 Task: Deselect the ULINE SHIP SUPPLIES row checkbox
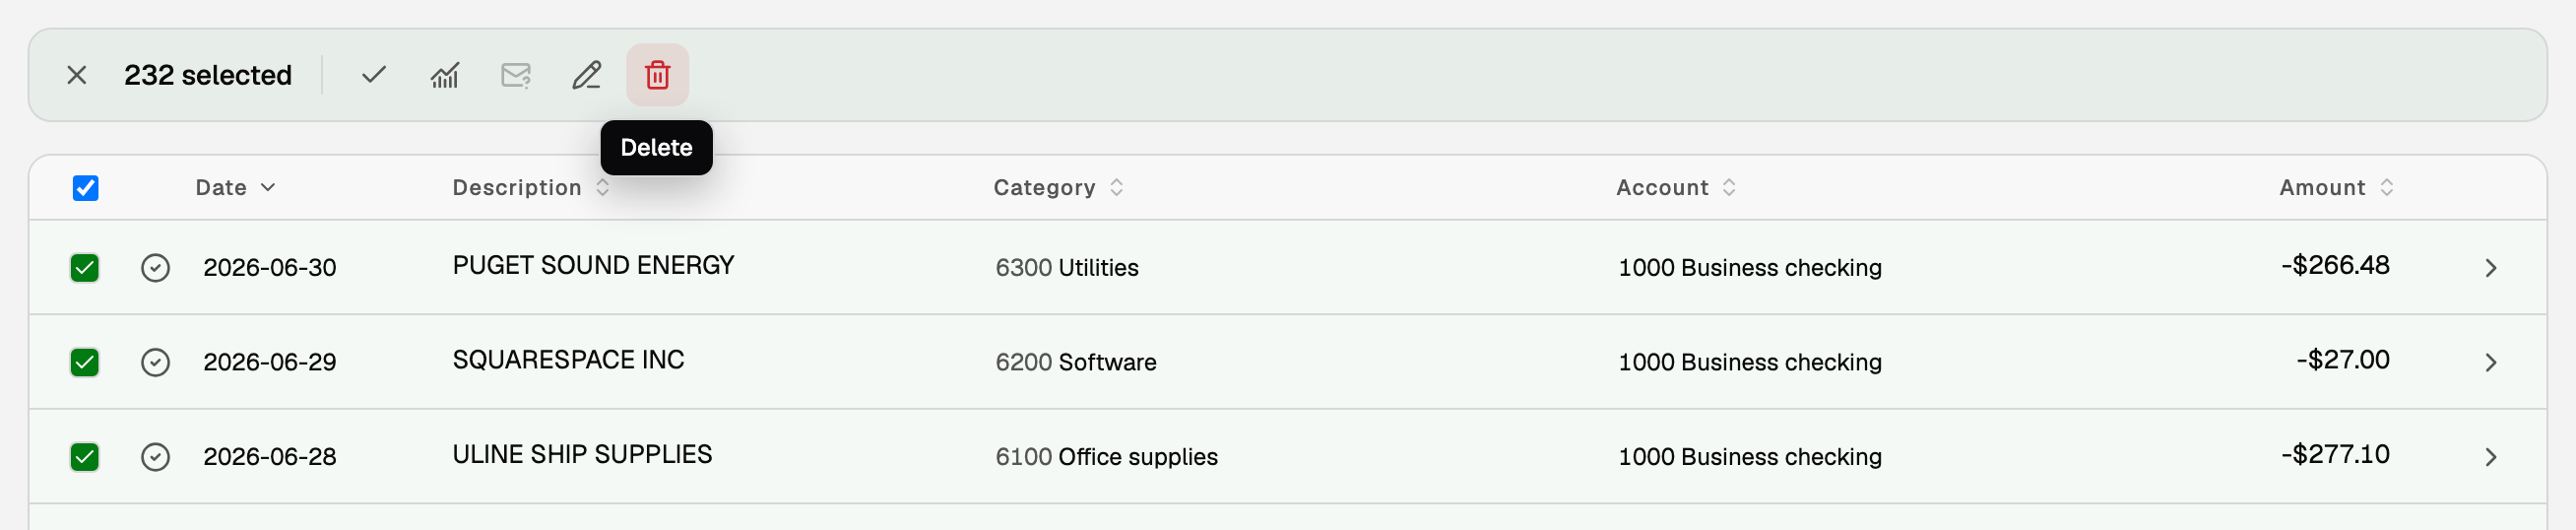[85, 457]
